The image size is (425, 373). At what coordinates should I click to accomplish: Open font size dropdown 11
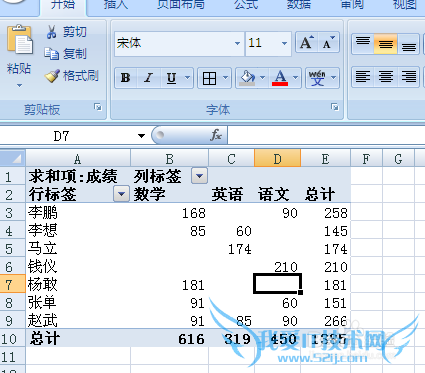pos(284,43)
